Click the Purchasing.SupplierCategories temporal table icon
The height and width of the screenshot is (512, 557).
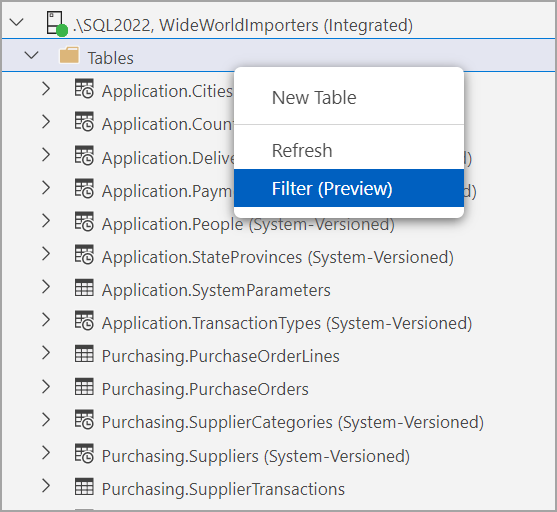point(84,420)
